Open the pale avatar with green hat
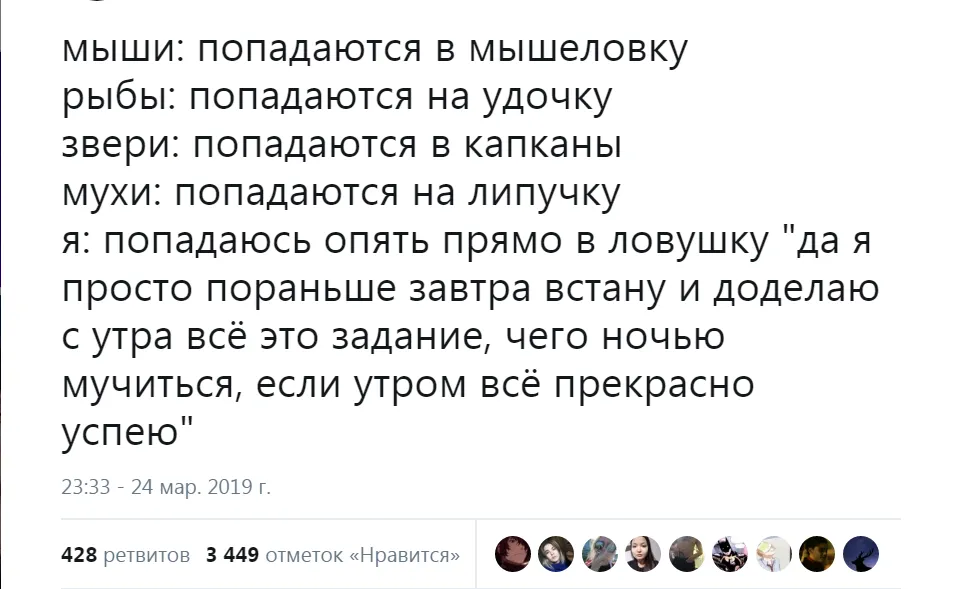958x589 pixels. click(x=774, y=554)
